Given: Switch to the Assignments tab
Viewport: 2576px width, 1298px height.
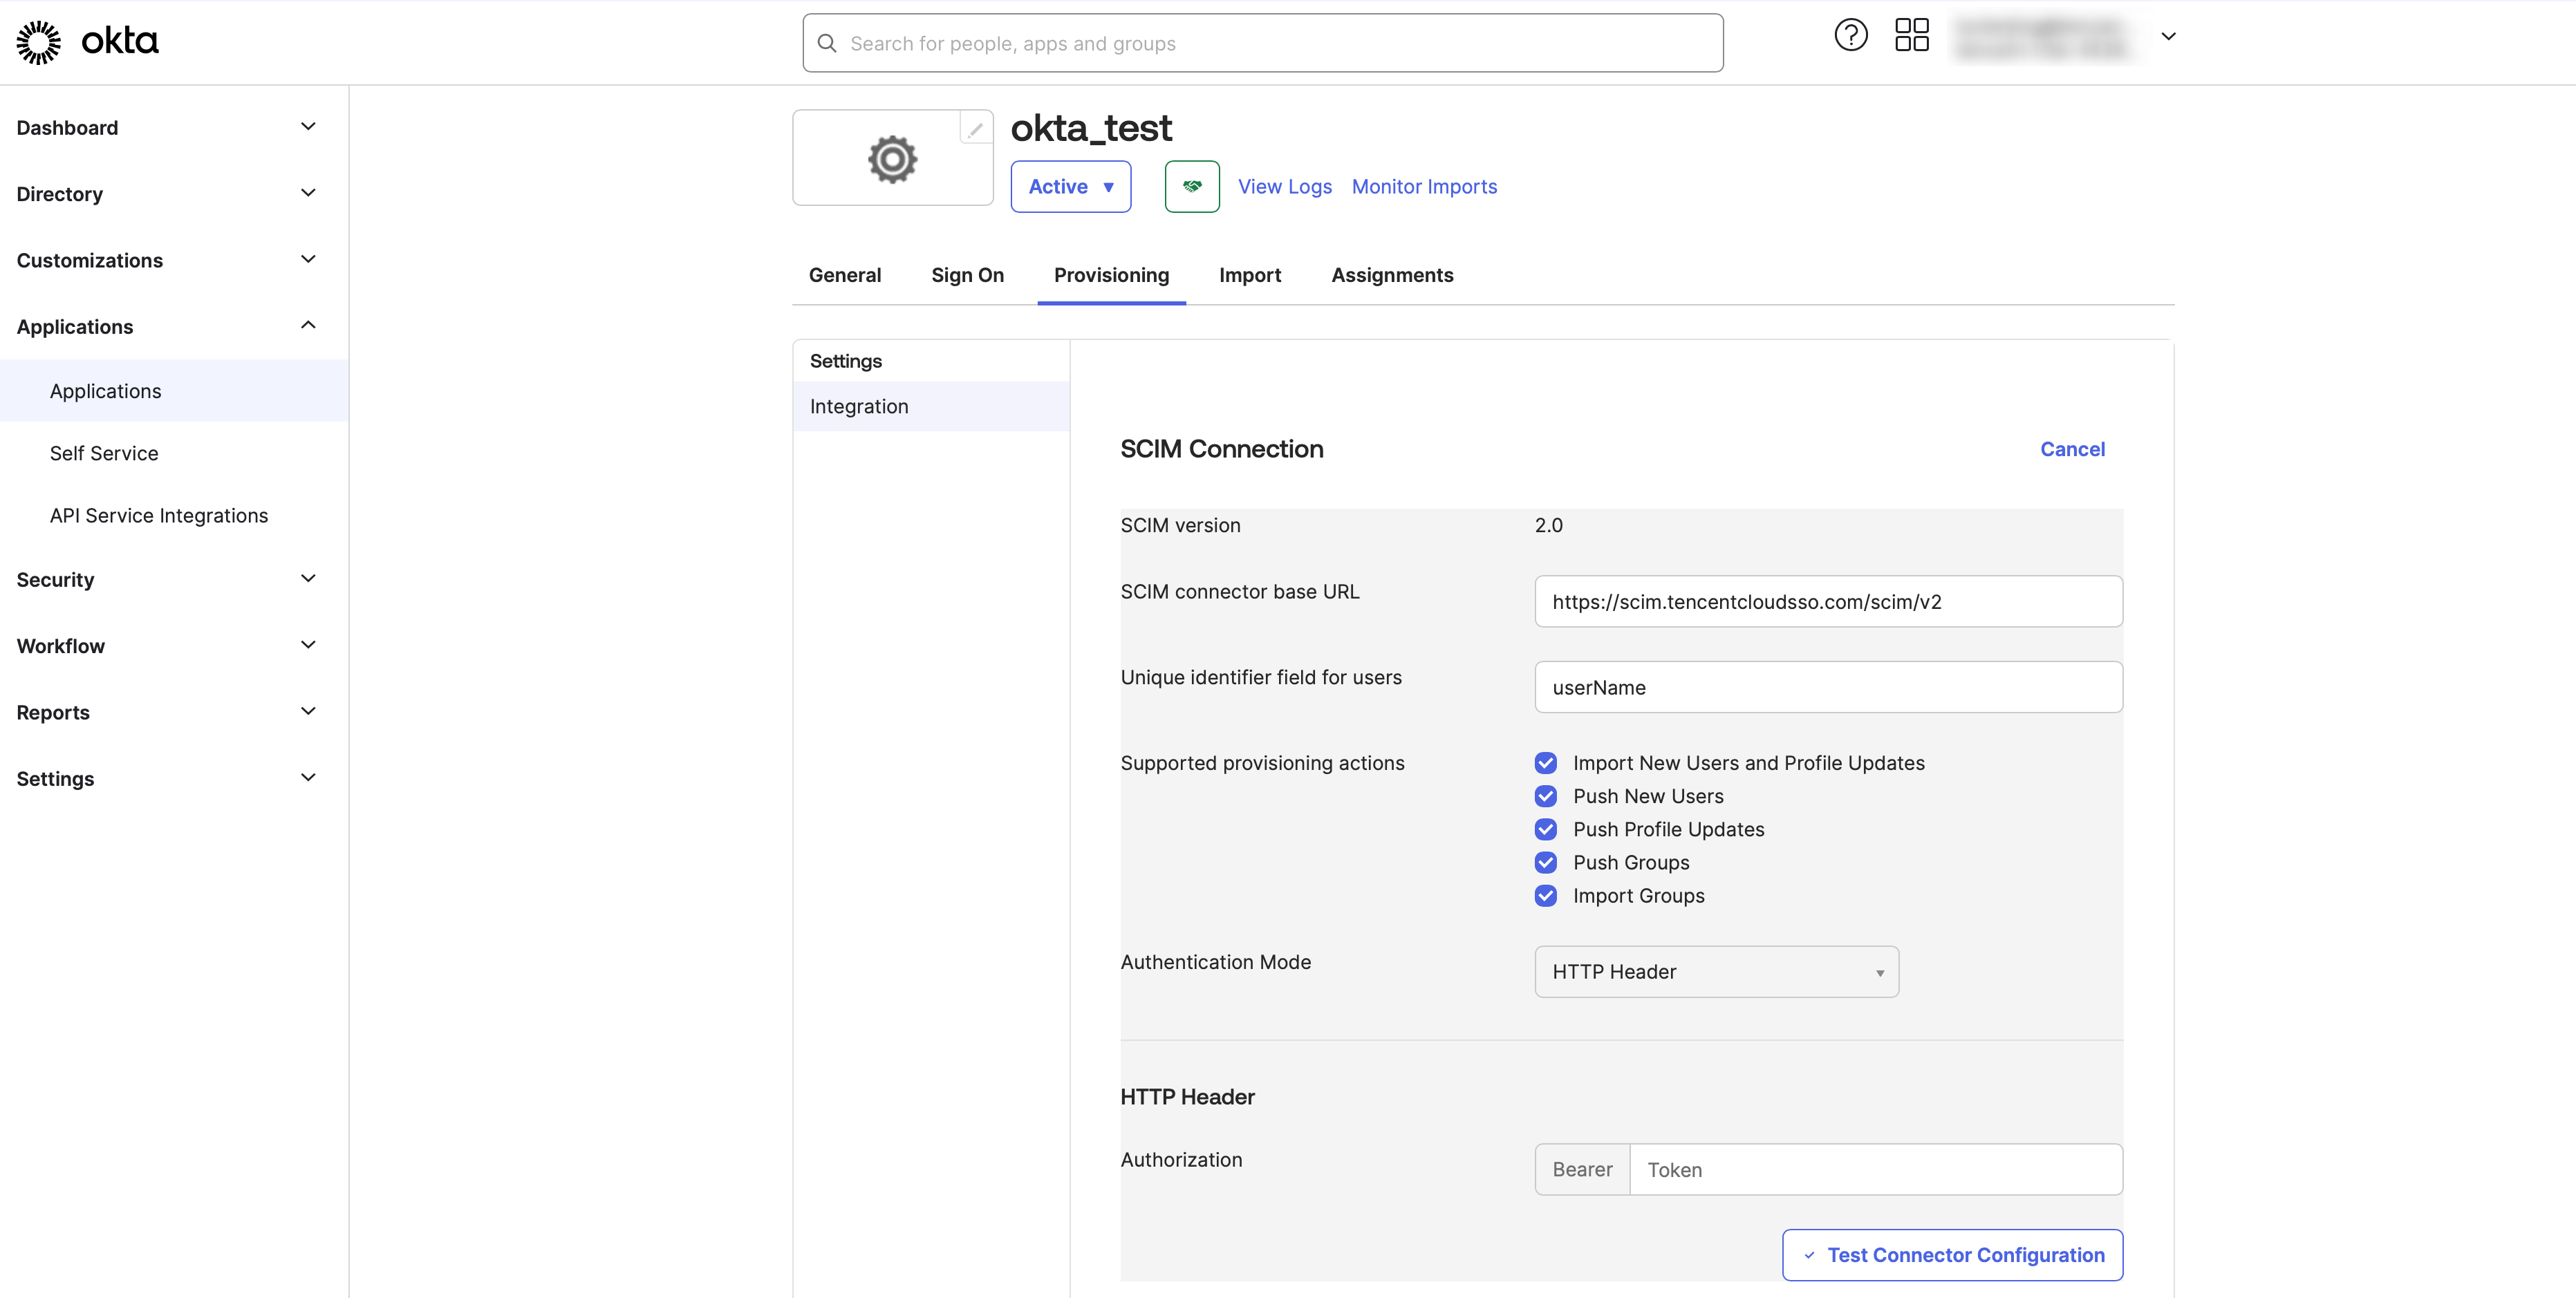Looking at the screenshot, I should 1392,276.
